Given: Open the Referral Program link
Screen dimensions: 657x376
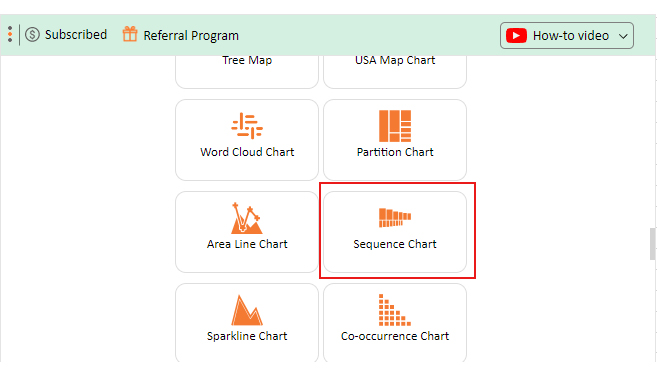Looking at the screenshot, I should click(191, 36).
